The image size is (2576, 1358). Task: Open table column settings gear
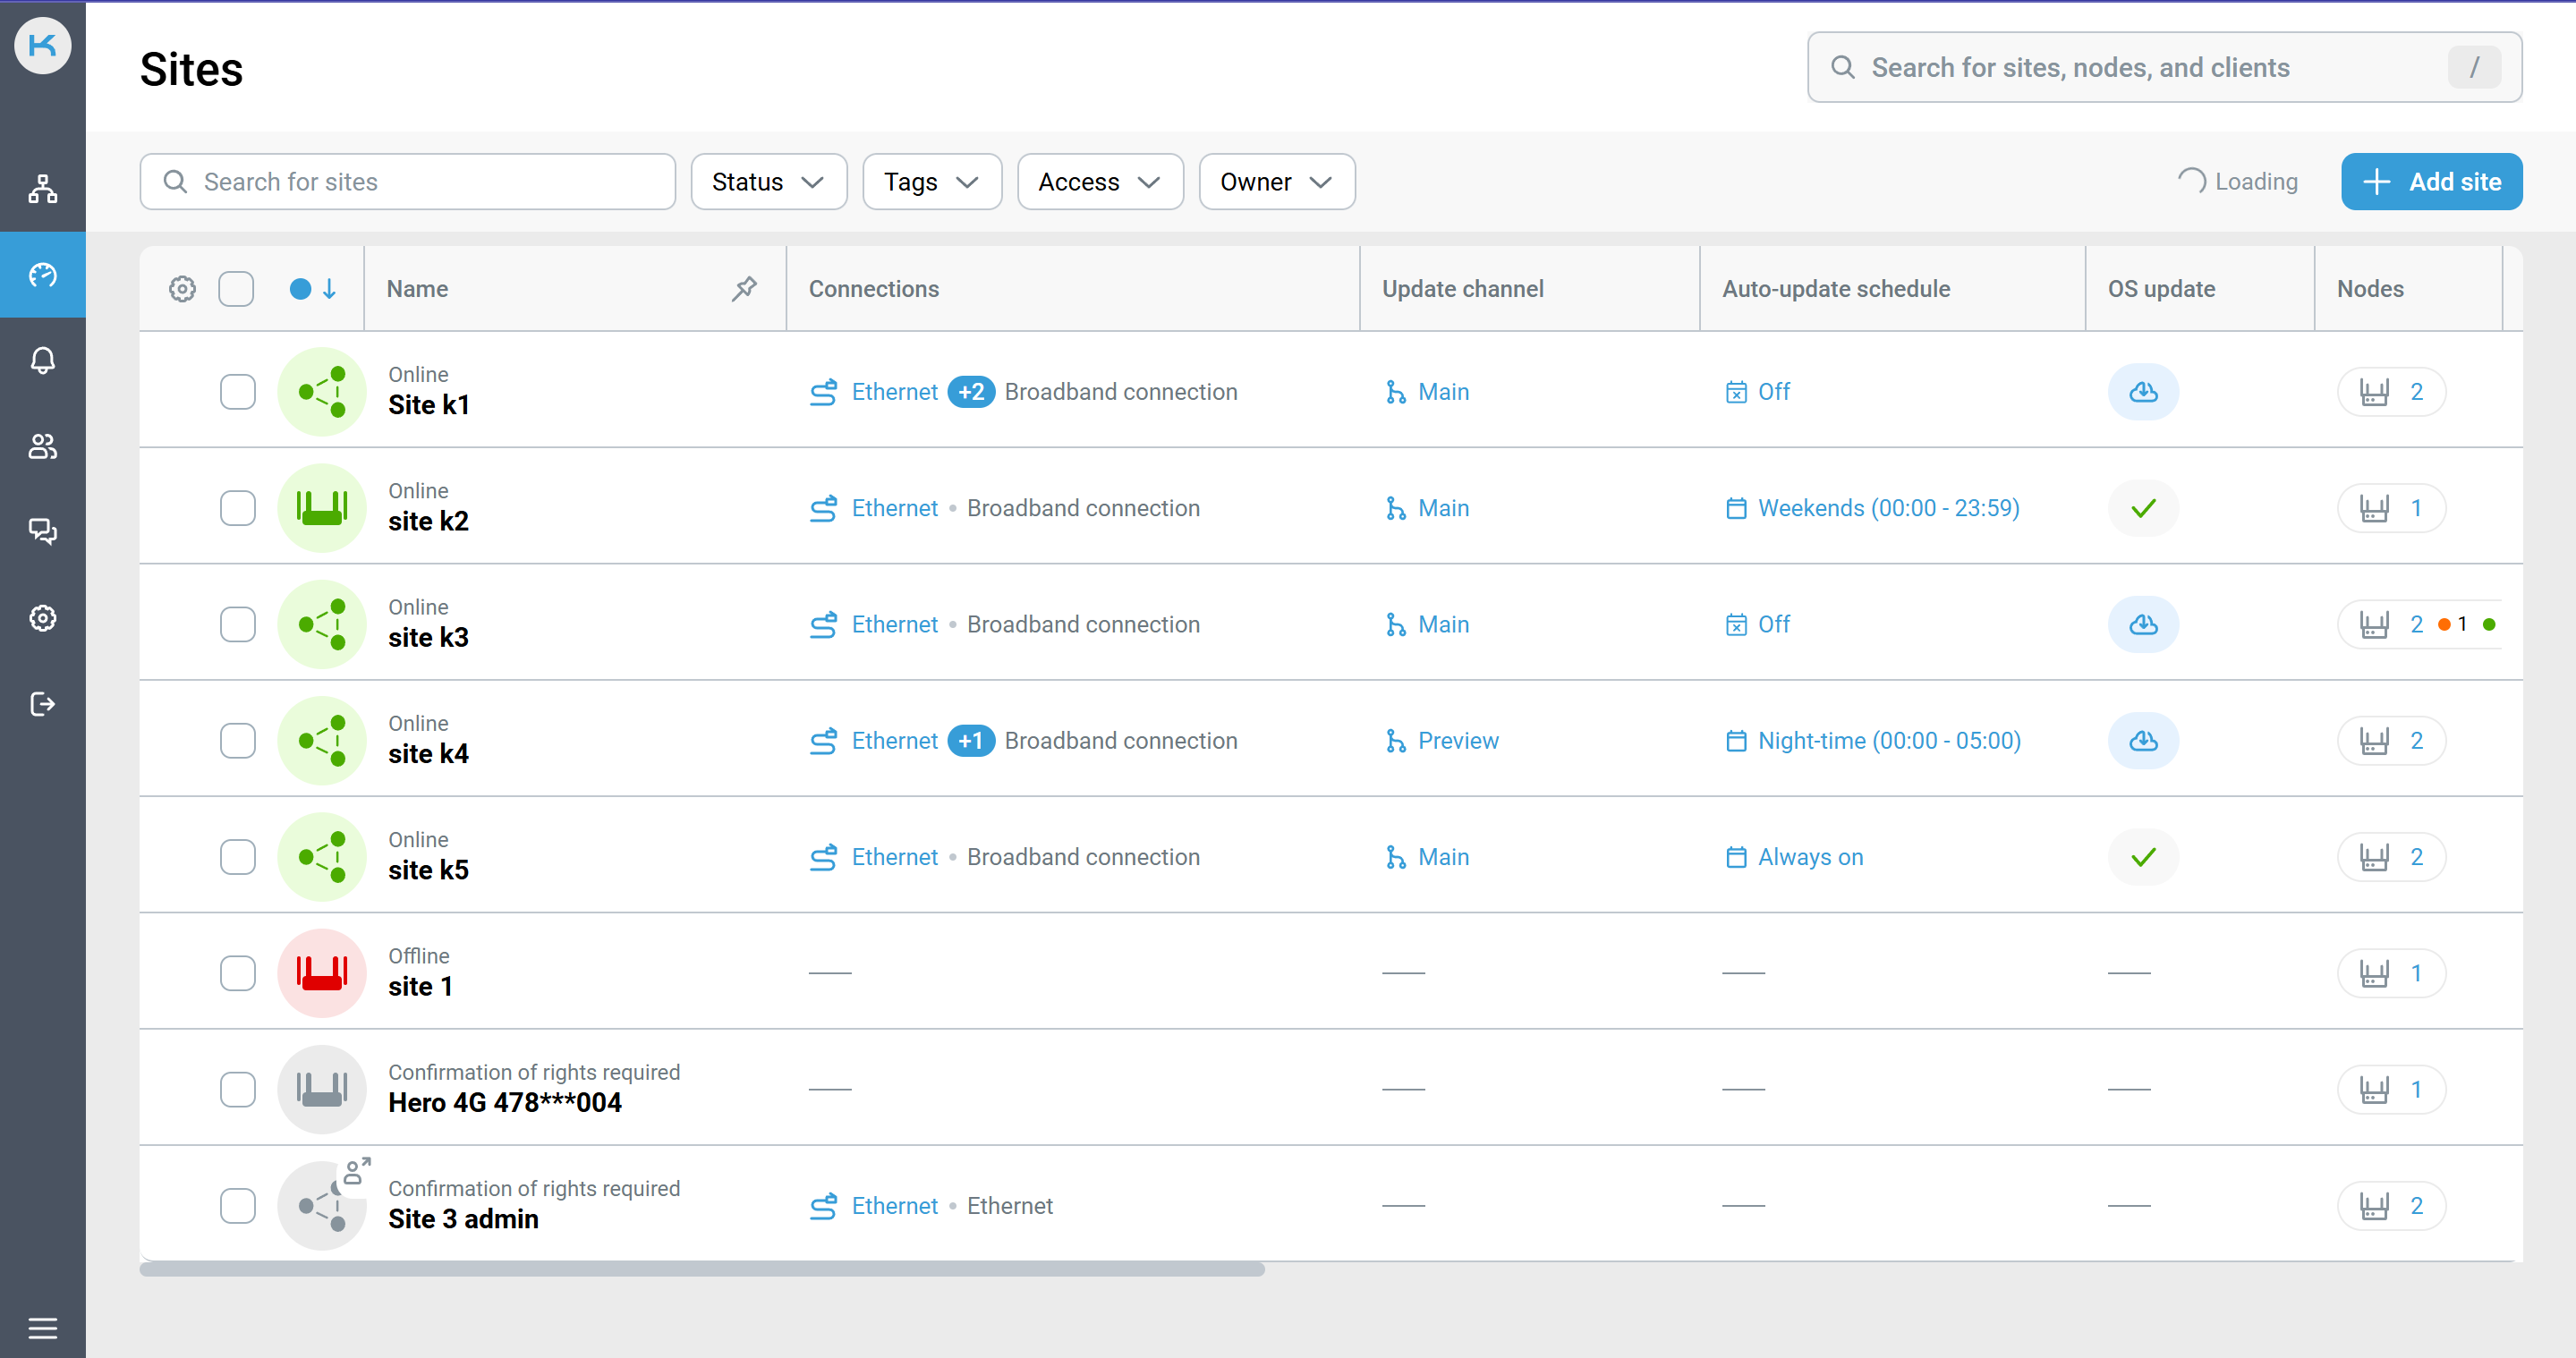pos(182,289)
